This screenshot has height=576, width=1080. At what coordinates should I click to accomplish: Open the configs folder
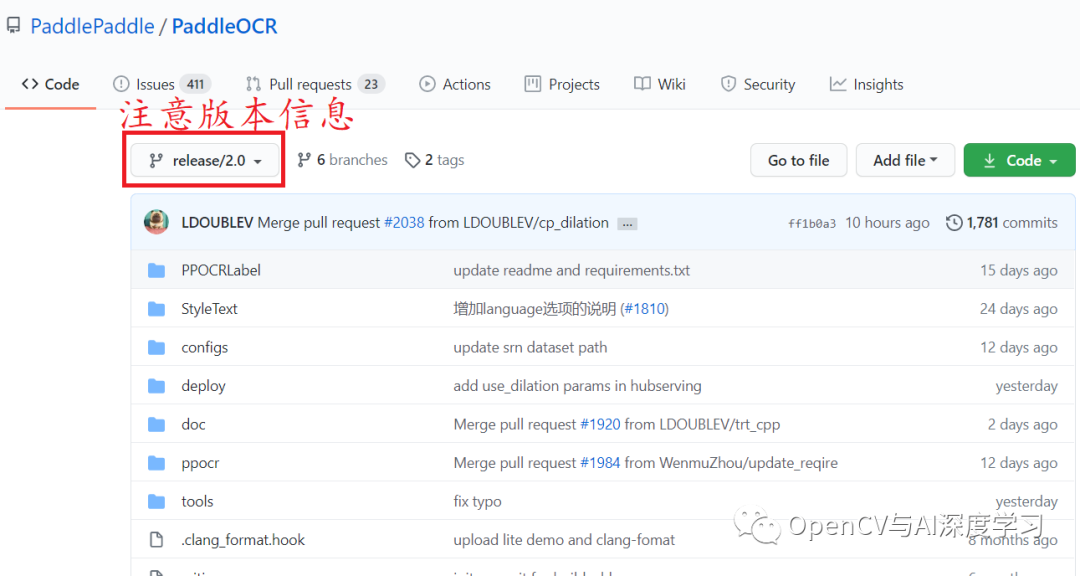(x=205, y=347)
